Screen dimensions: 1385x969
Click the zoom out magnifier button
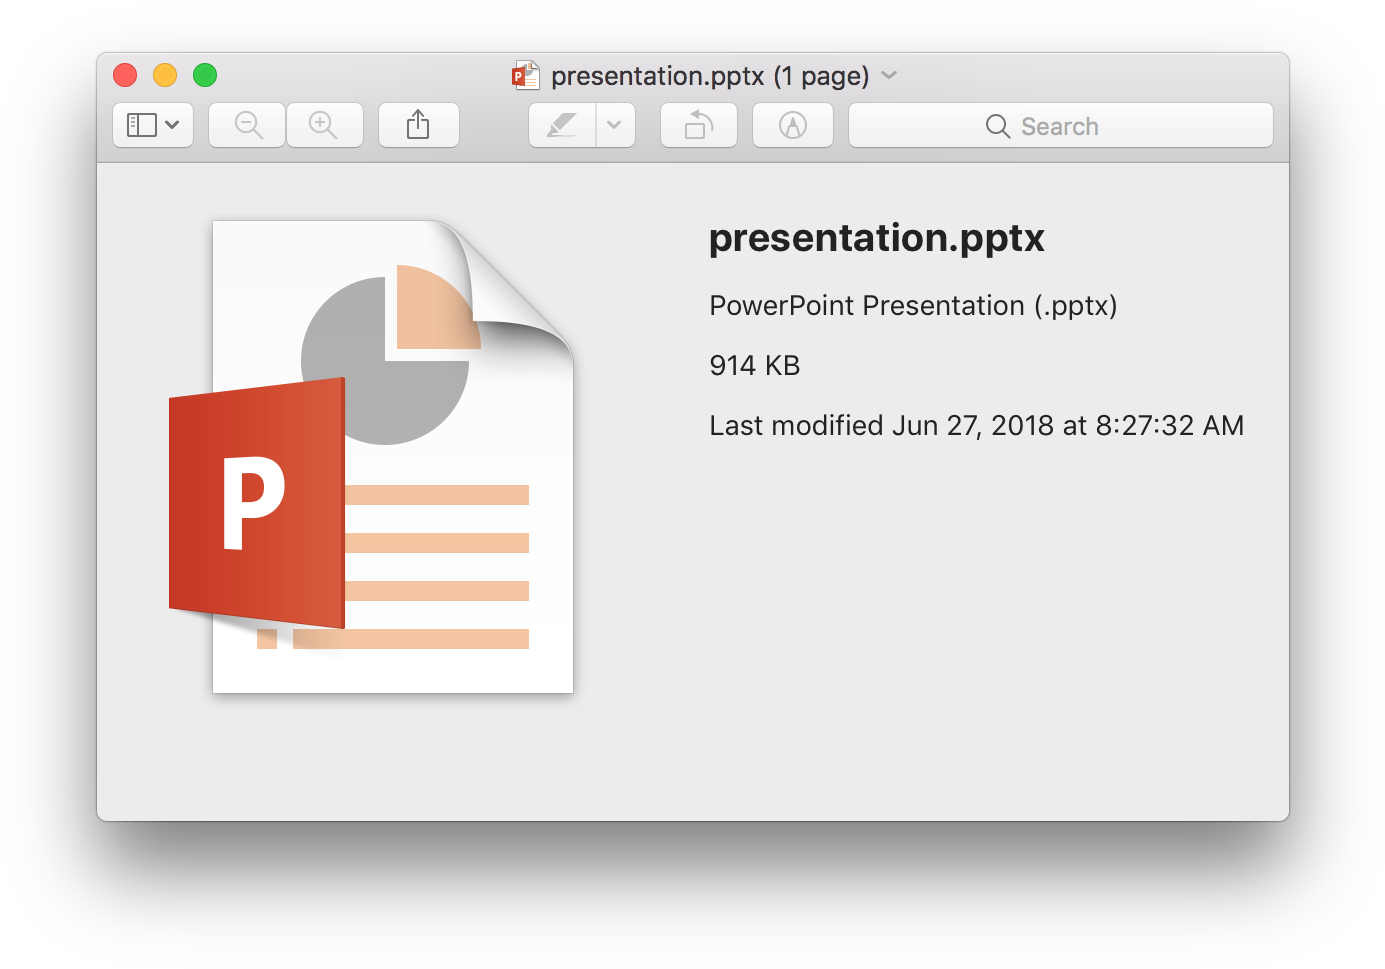[x=247, y=125]
